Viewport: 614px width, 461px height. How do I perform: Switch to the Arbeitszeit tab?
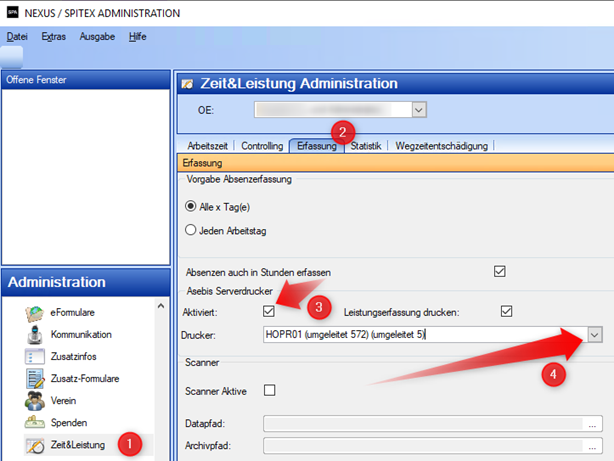(x=207, y=146)
